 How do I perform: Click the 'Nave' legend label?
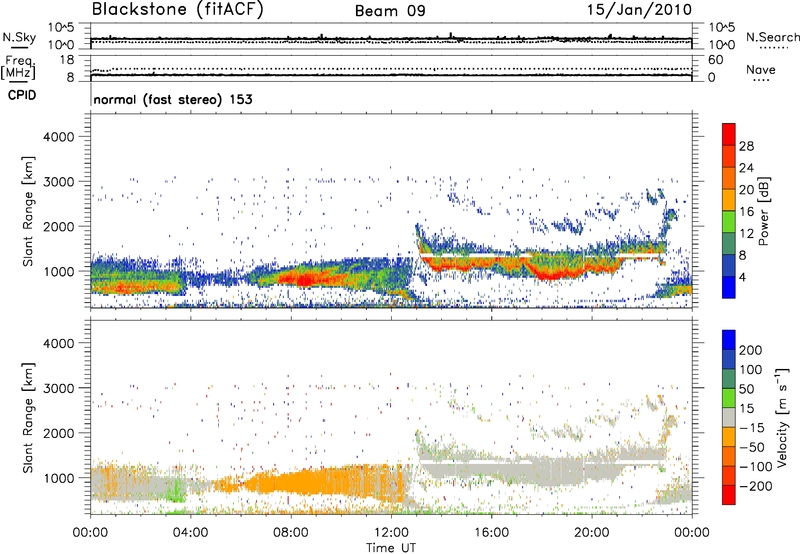tap(760, 70)
